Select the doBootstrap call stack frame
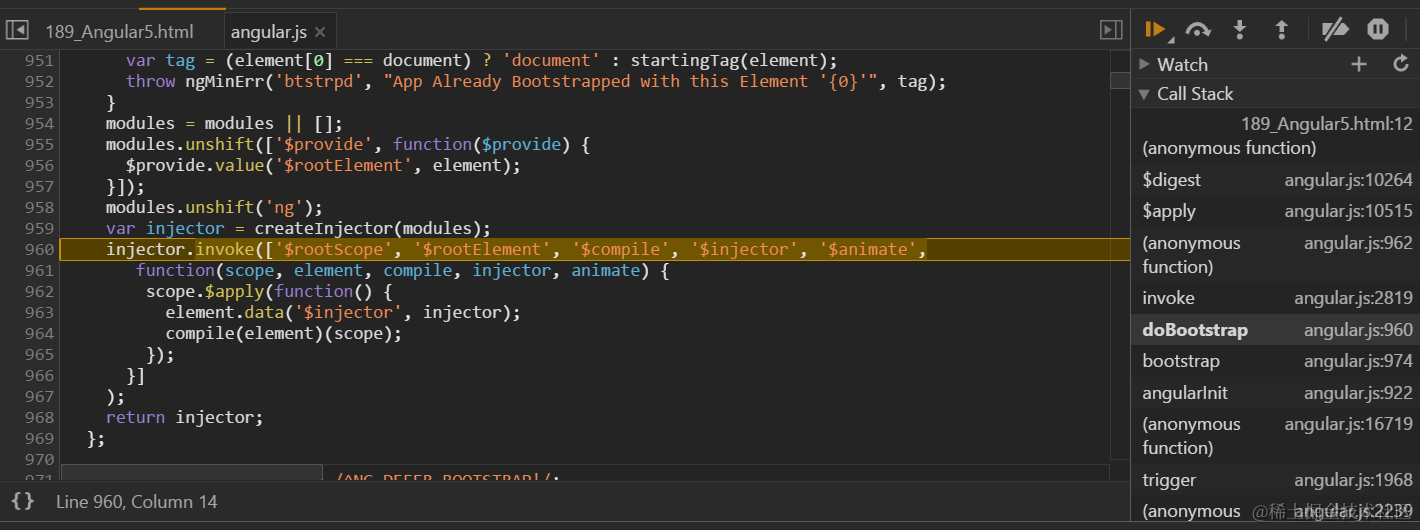Image resolution: width=1420 pixels, height=530 pixels. coord(1276,330)
